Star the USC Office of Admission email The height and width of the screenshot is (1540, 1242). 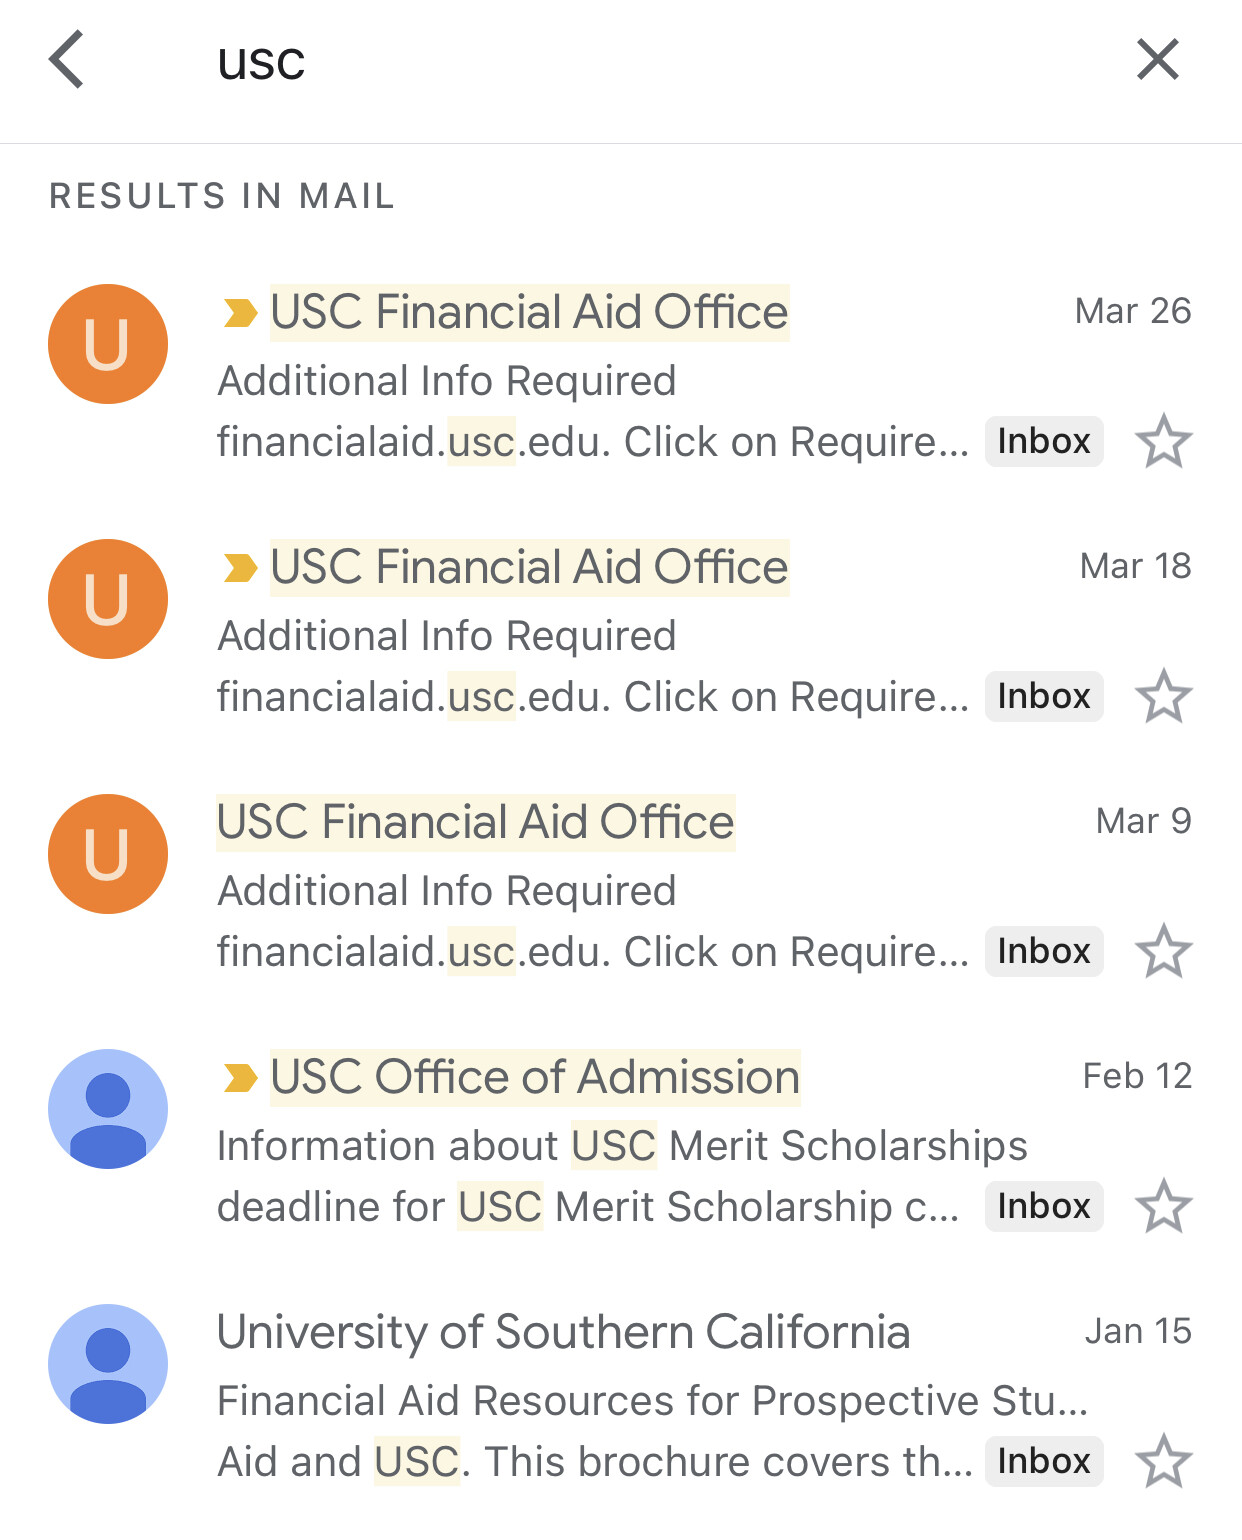pos(1164,1206)
